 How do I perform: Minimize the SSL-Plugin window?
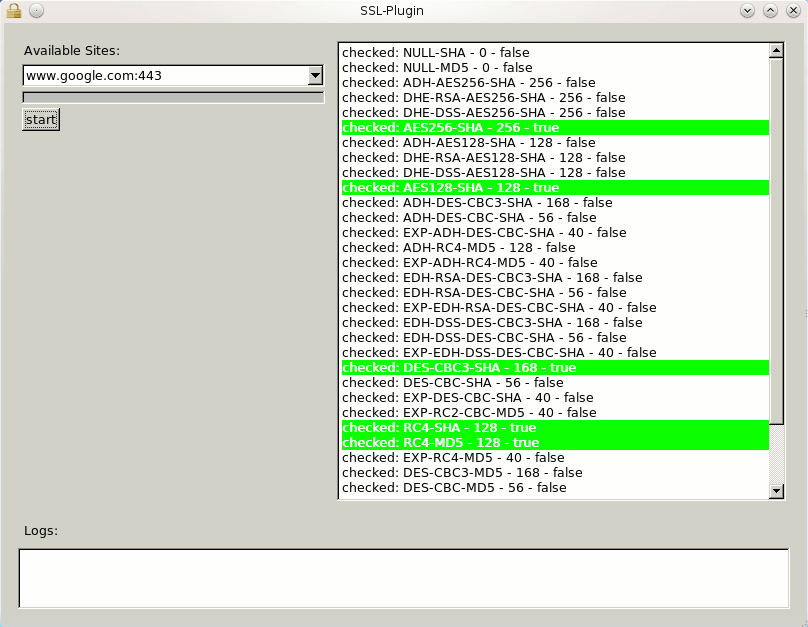tap(747, 10)
